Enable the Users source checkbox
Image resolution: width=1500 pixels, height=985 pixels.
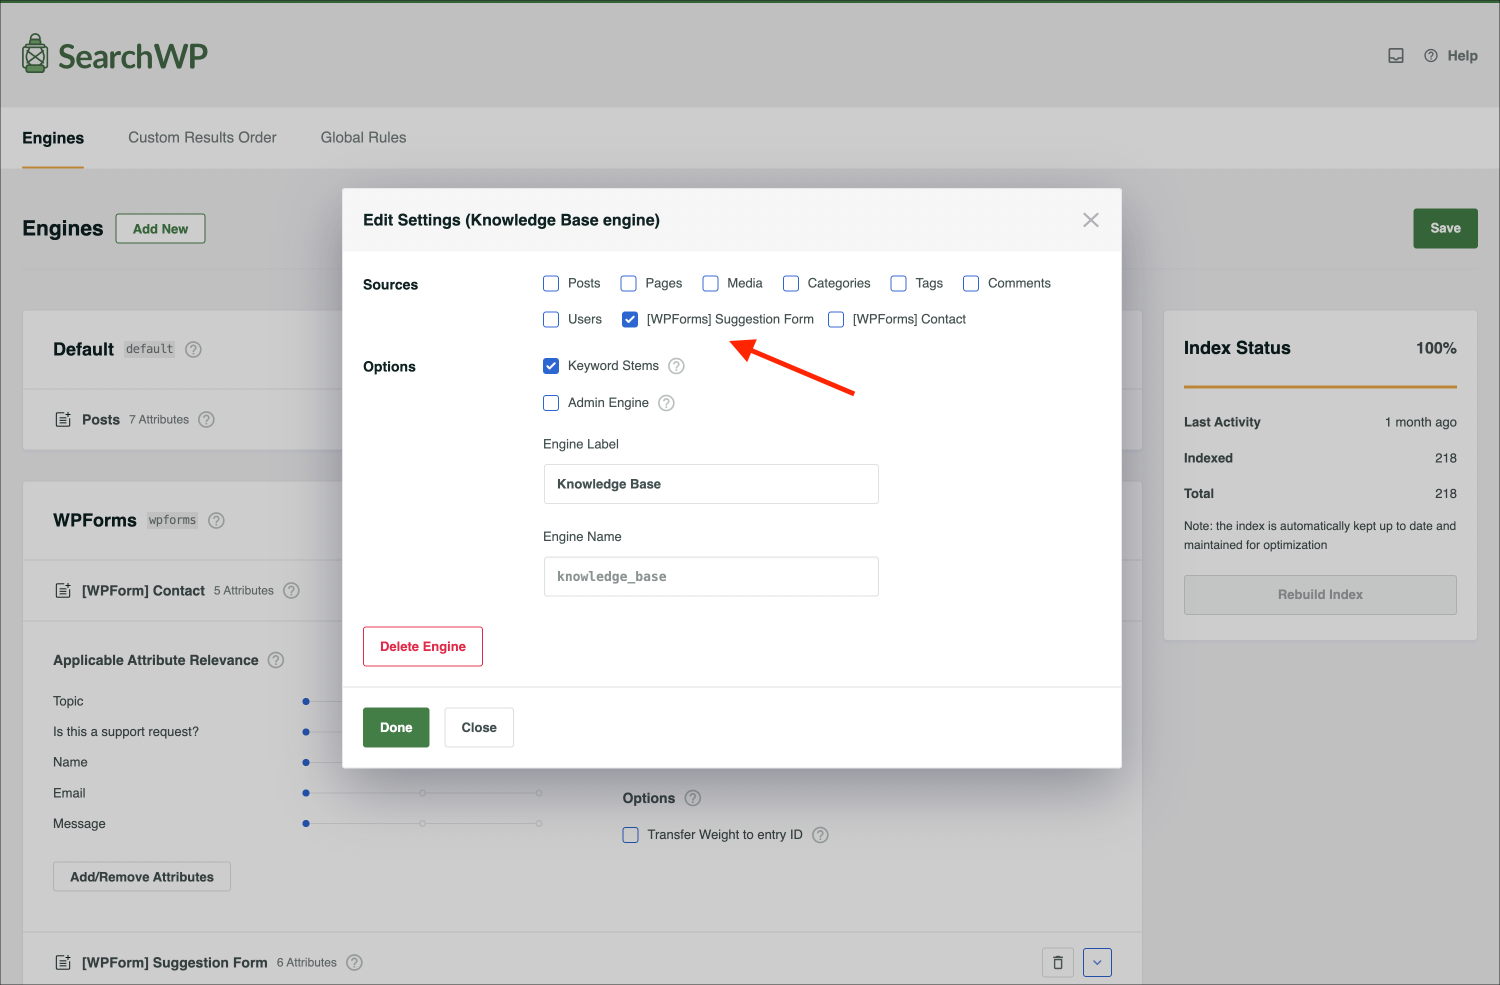pos(551,319)
